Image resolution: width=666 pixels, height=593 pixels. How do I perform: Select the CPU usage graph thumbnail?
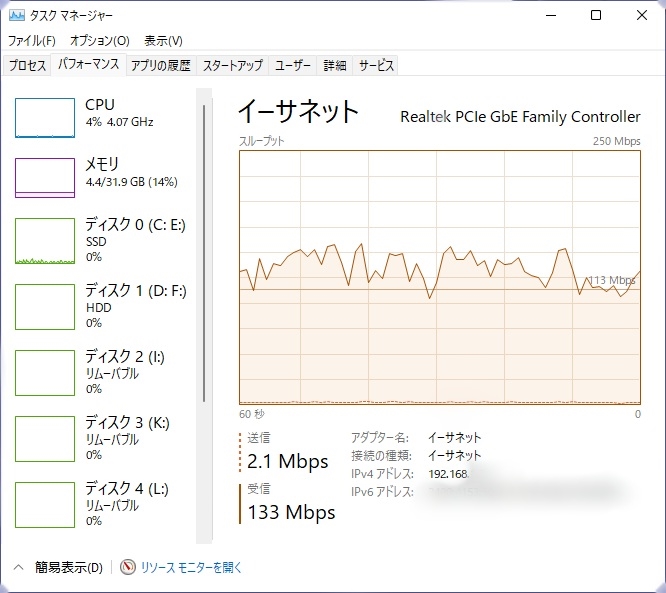(x=45, y=118)
